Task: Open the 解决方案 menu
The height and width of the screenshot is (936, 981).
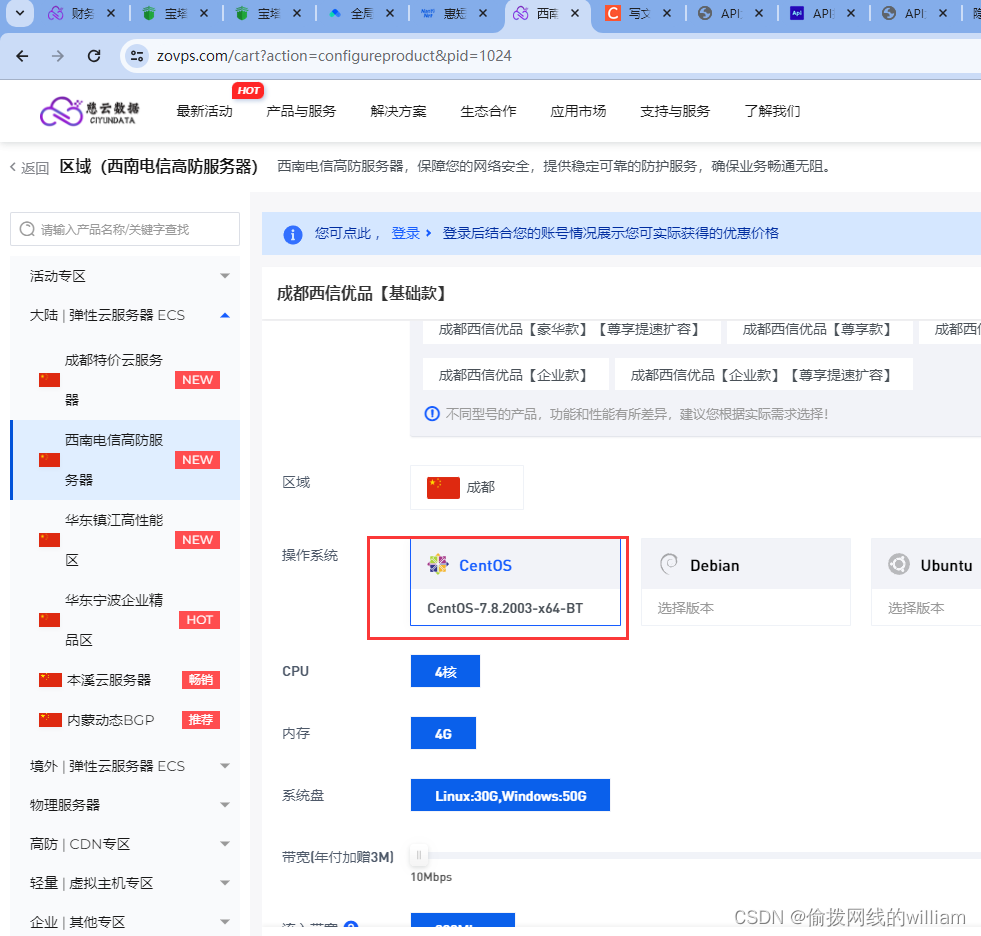Action: 398,111
